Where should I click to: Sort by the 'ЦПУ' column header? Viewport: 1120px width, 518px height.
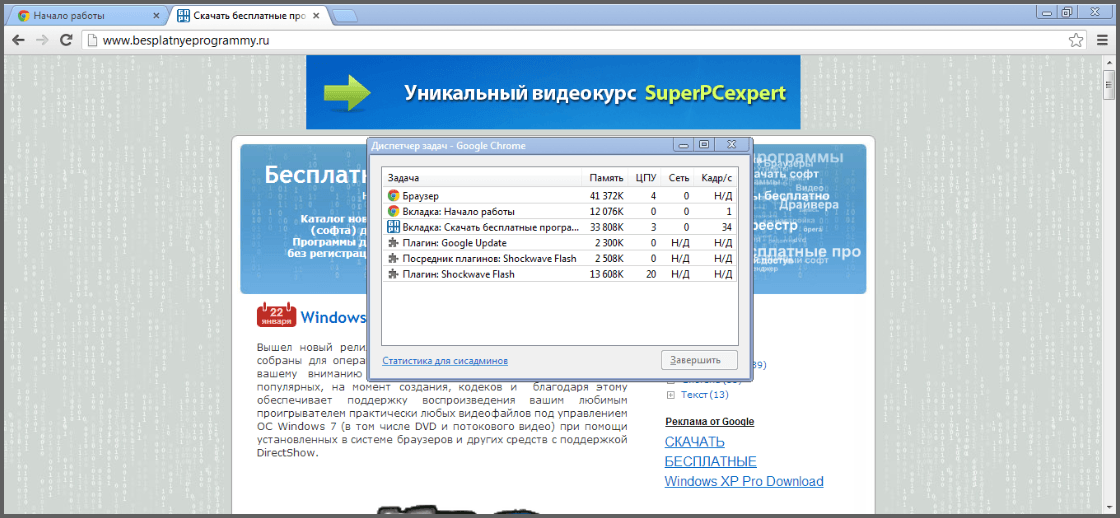644,177
